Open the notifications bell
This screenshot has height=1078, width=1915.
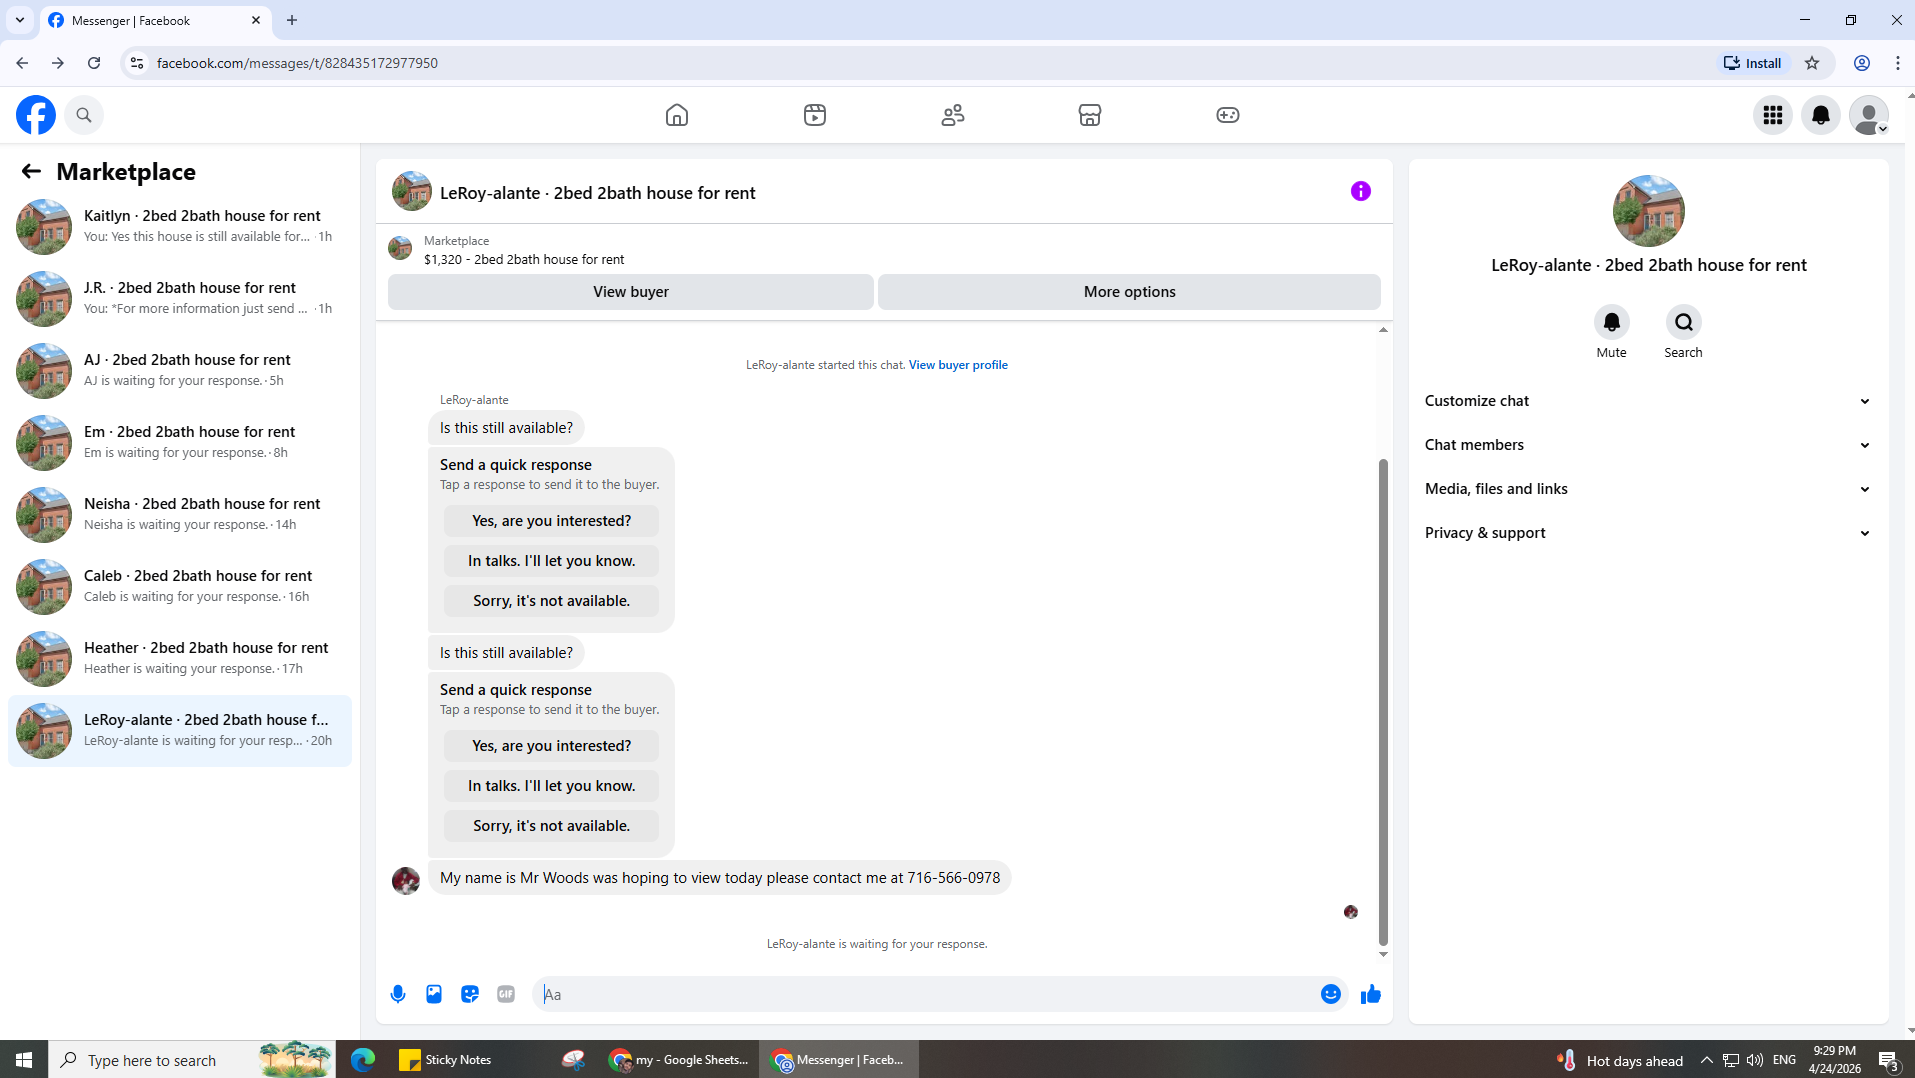(x=1821, y=115)
